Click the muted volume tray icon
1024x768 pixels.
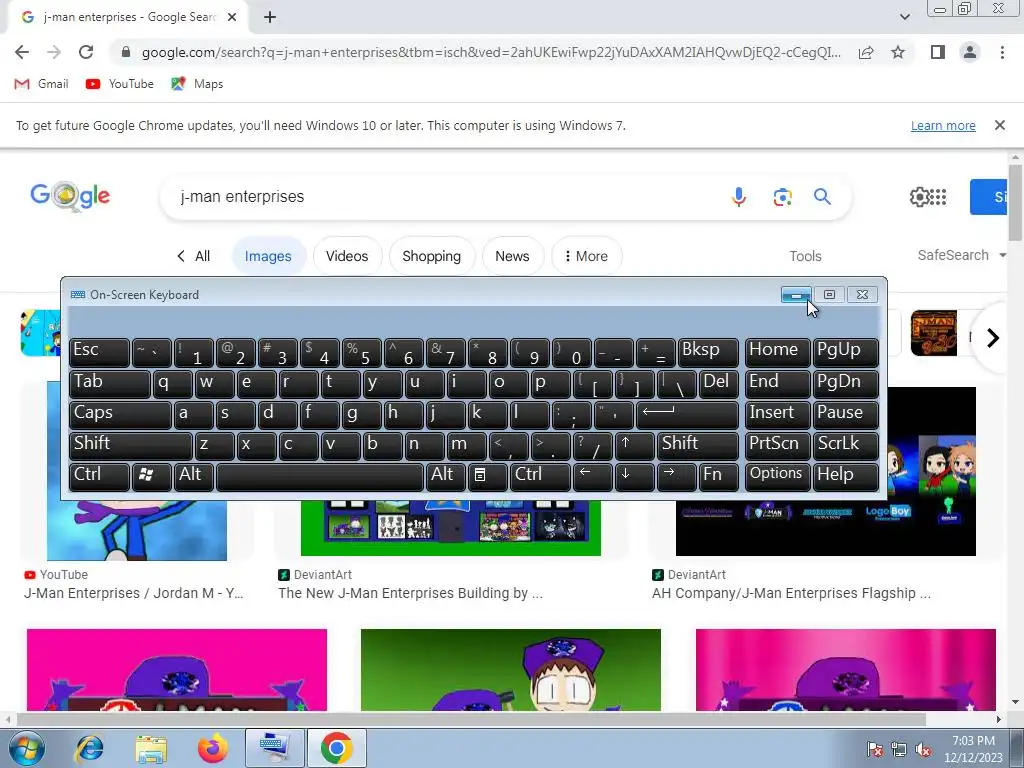pos(923,749)
